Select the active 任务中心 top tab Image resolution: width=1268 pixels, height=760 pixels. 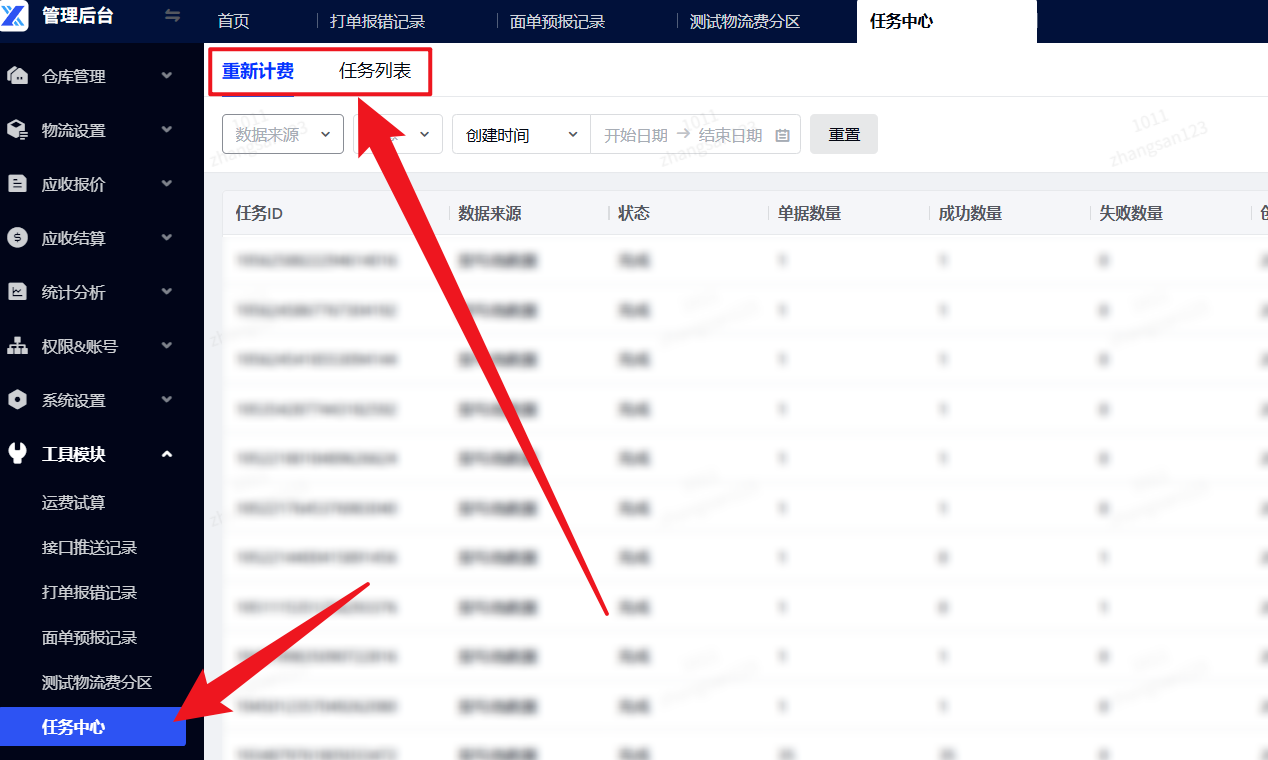pos(946,21)
